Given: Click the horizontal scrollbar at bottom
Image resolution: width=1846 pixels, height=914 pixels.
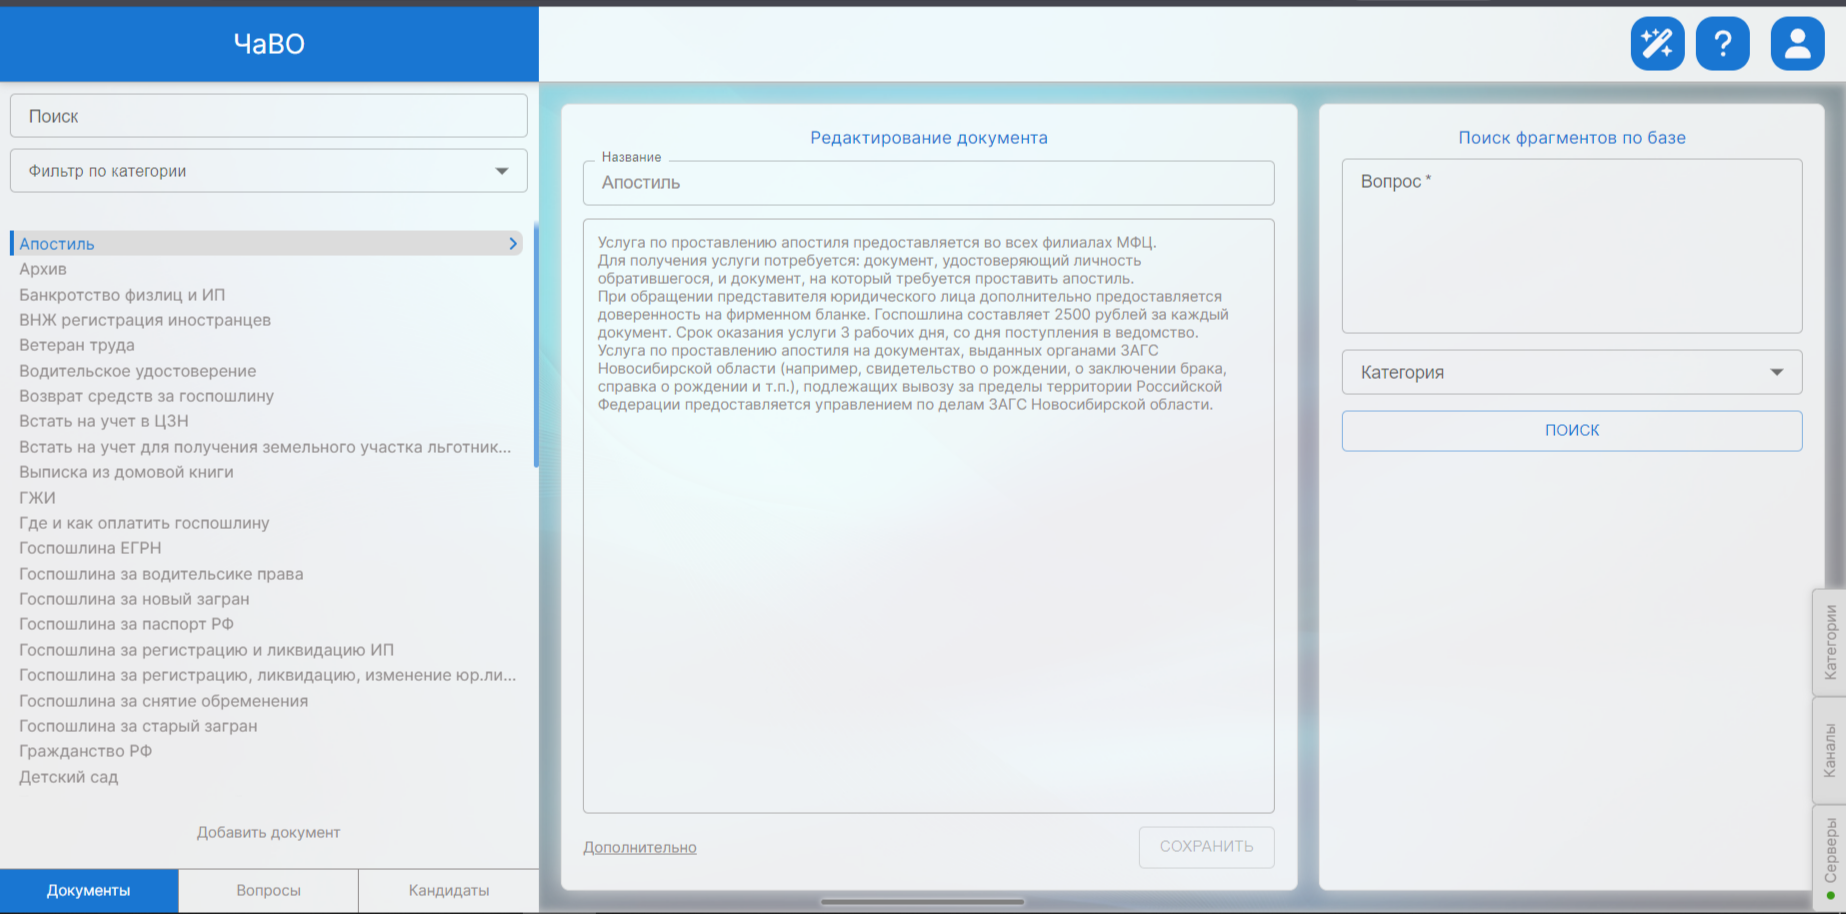Looking at the screenshot, I should pos(922,902).
